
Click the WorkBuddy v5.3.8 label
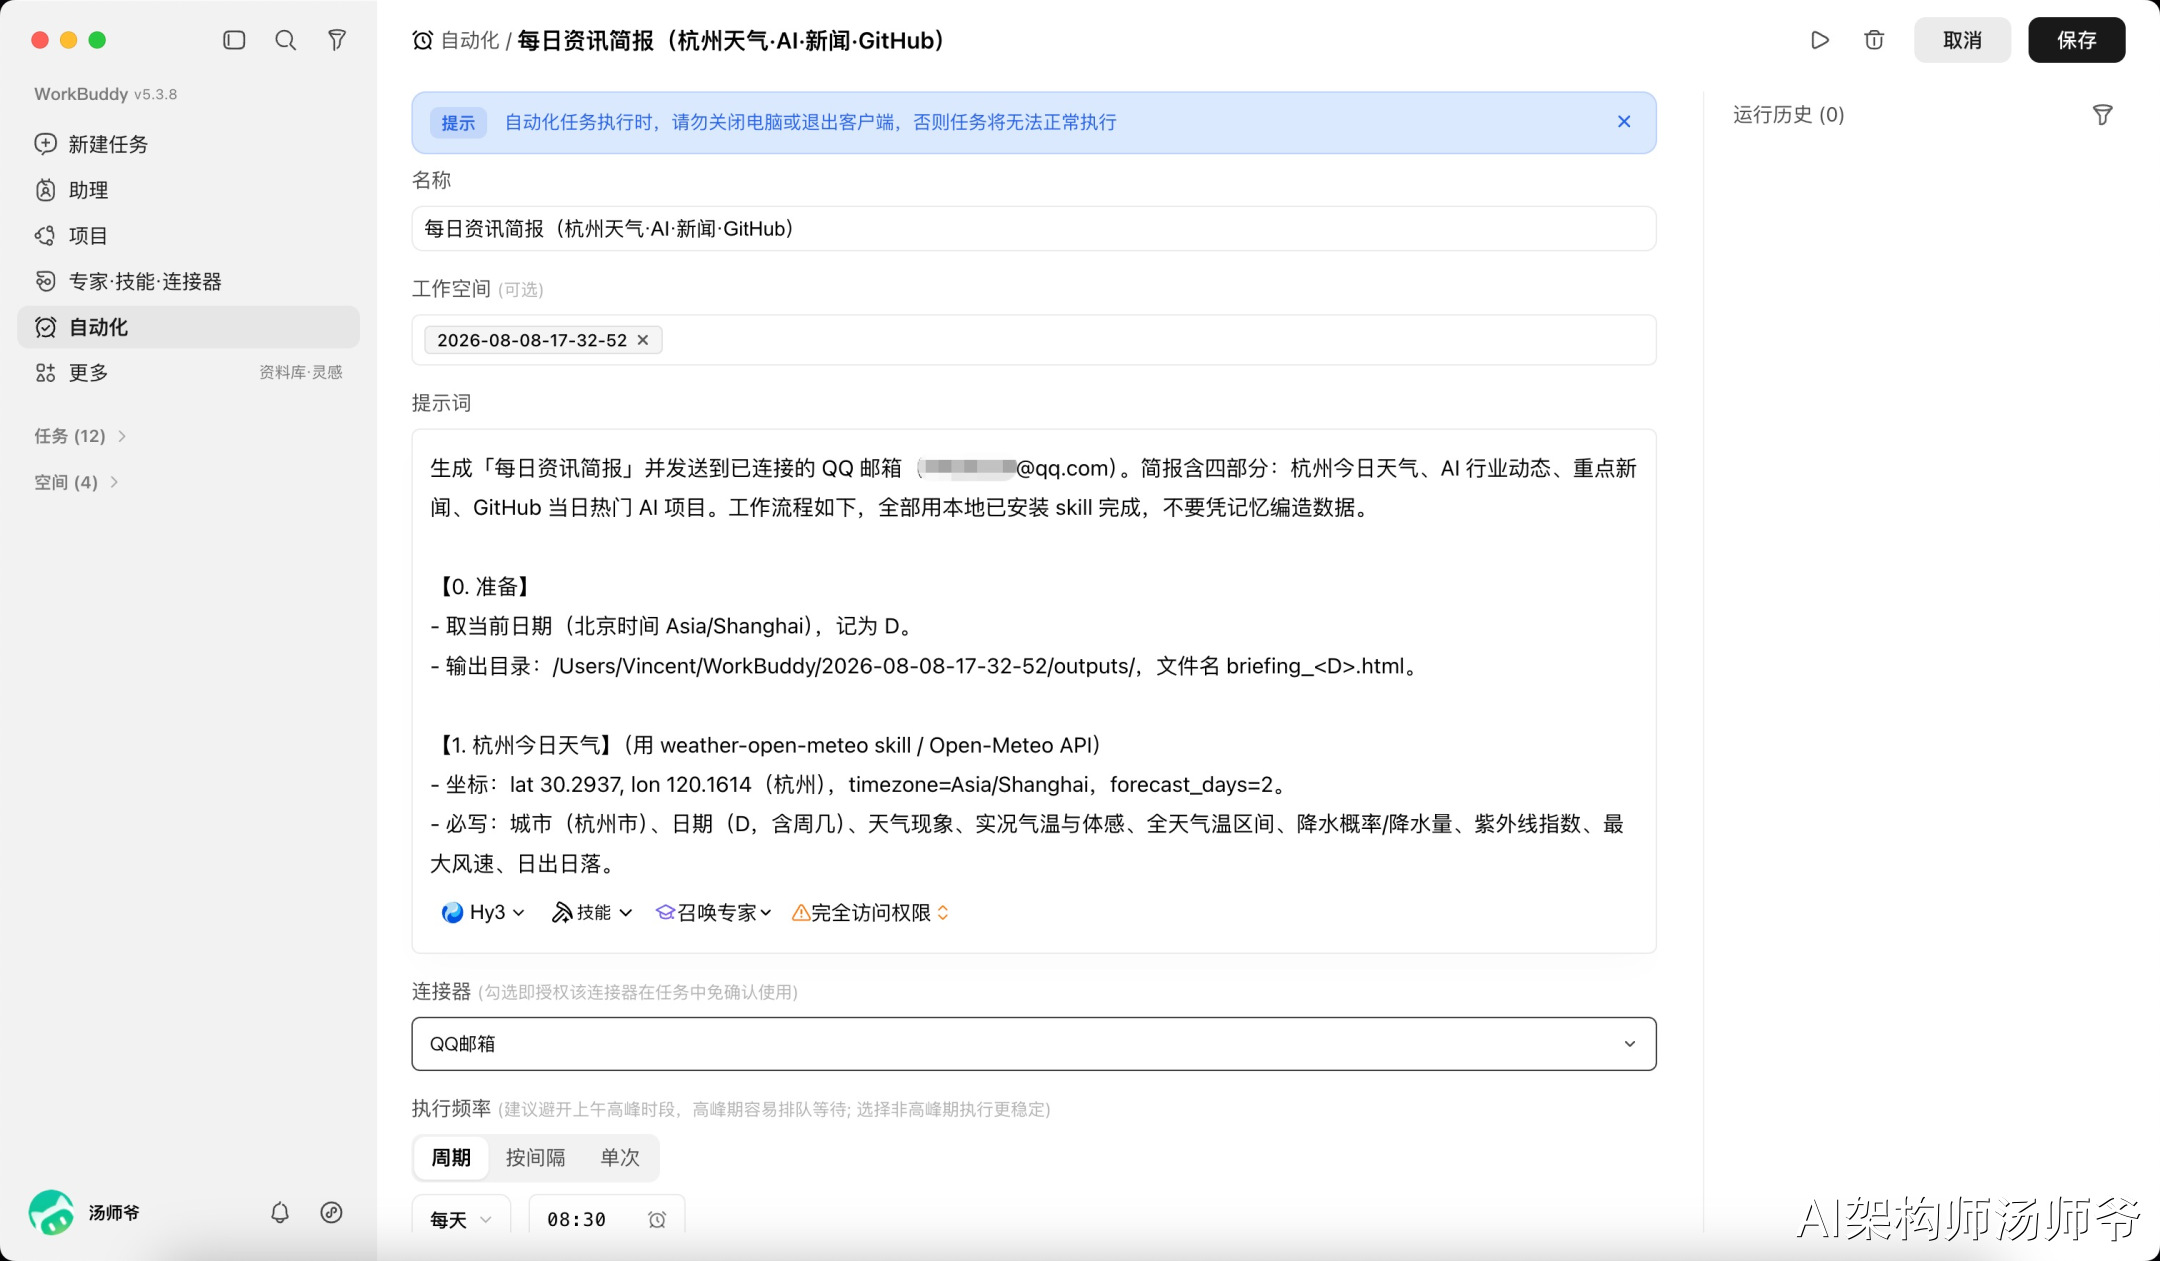[x=105, y=93]
